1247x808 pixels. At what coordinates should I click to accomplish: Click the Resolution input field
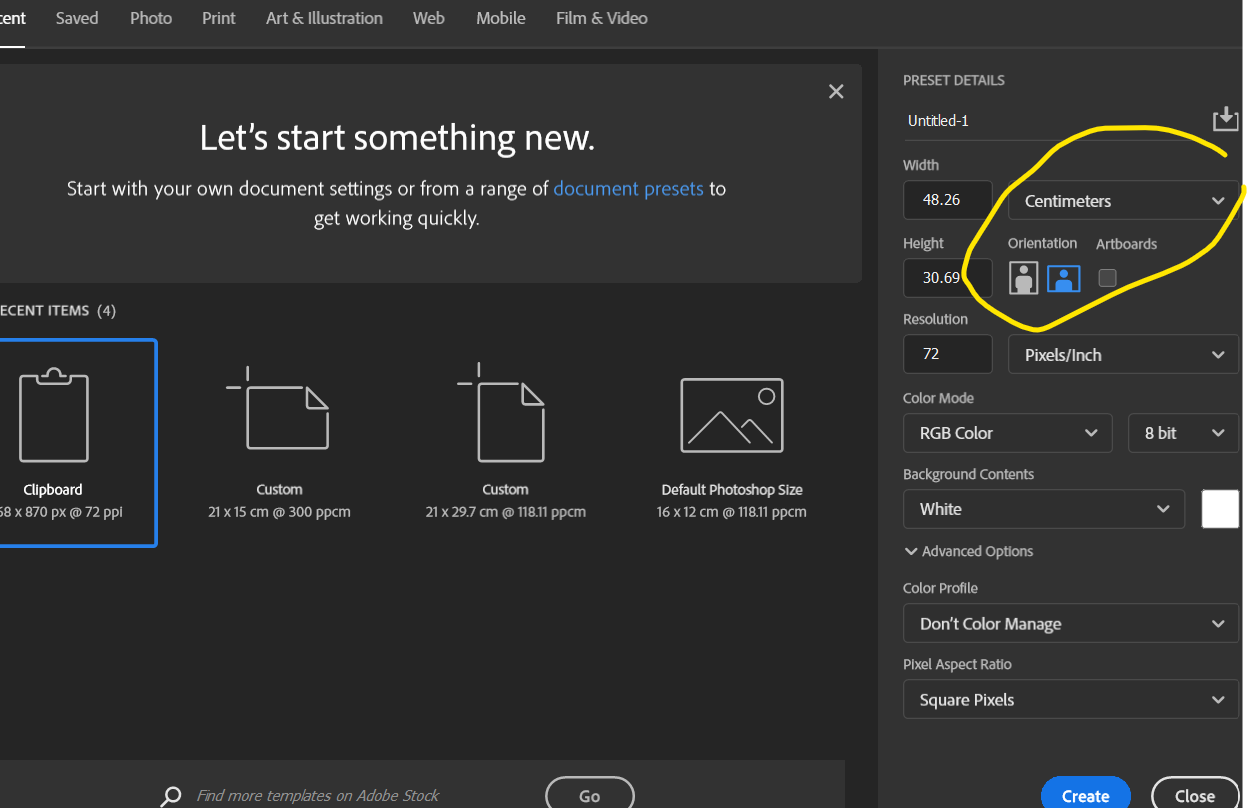pyautogui.click(x=948, y=354)
